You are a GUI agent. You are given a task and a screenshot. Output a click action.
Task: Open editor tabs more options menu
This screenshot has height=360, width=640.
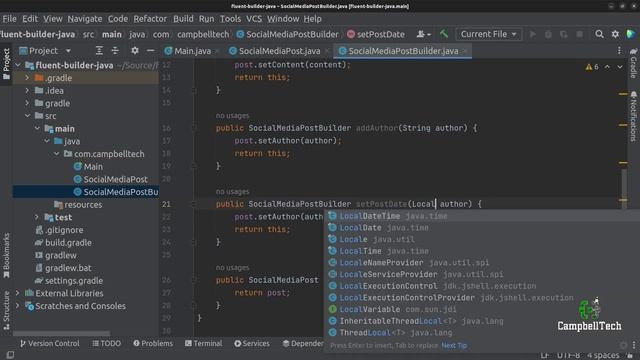coord(619,51)
